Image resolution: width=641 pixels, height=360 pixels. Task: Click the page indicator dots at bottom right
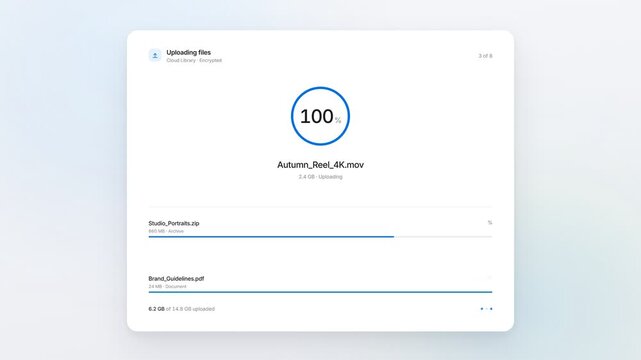tap(486, 309)
